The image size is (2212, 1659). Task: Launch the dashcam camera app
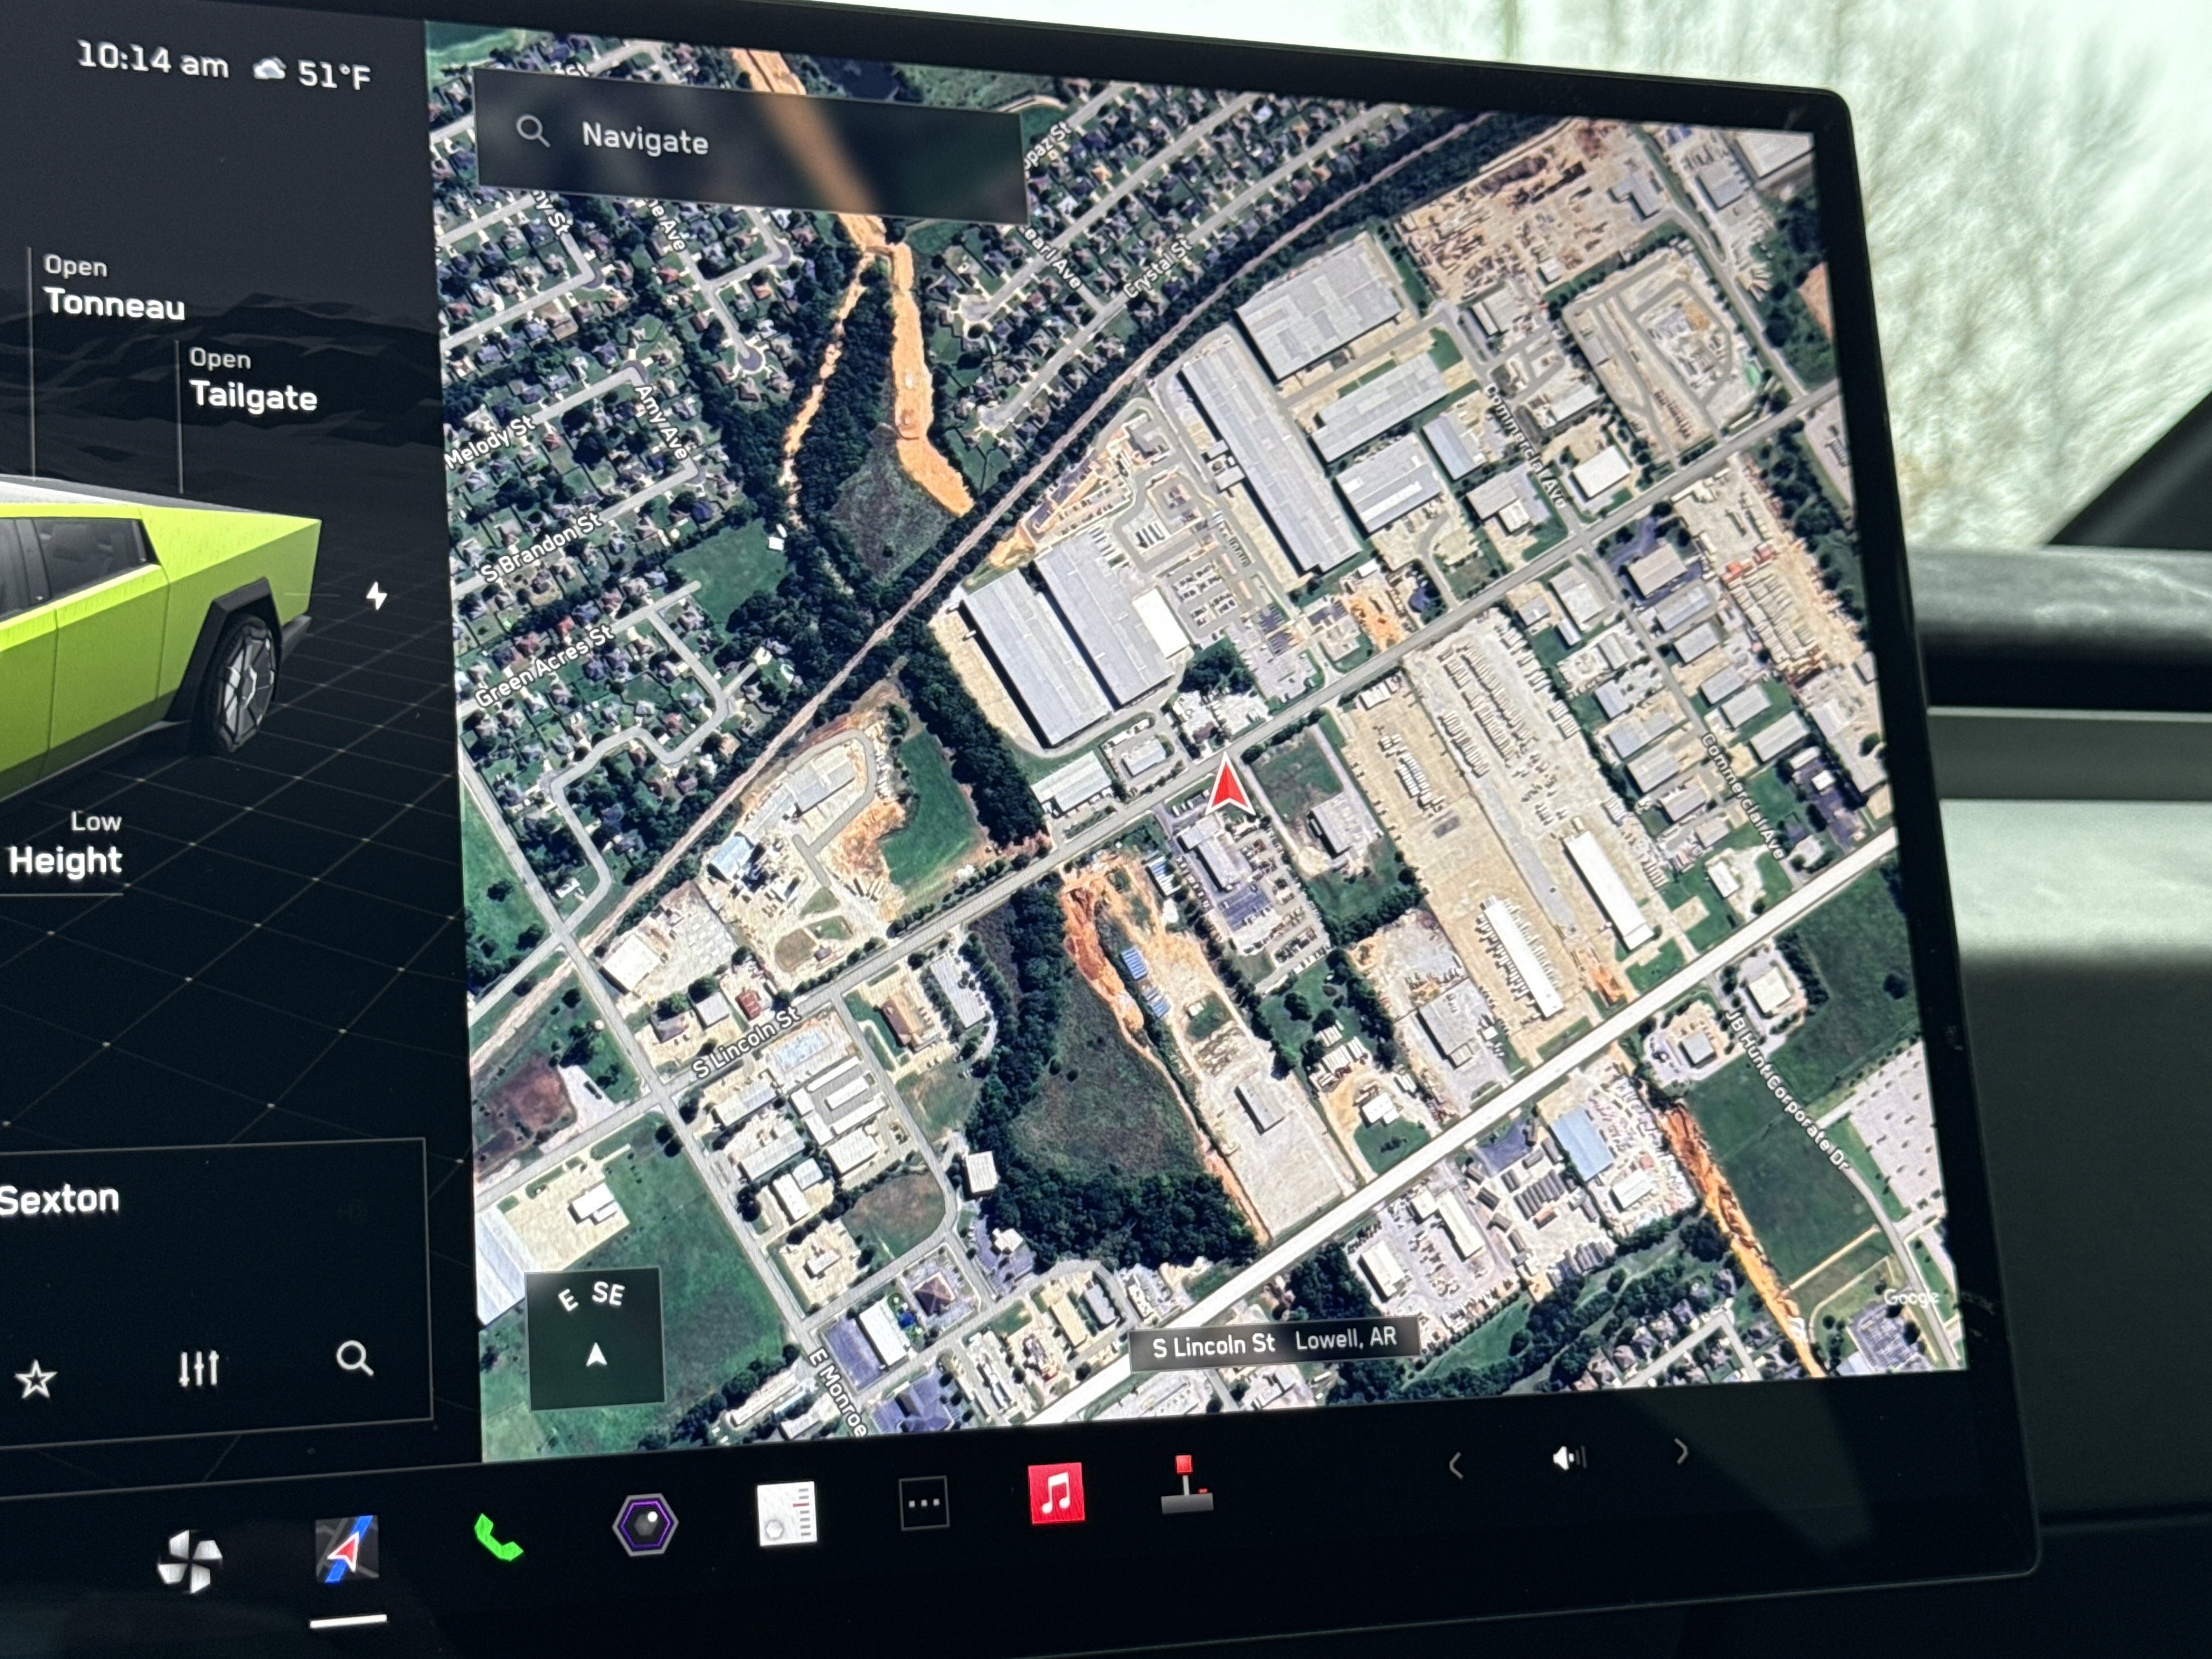[x=645, y=1524]
